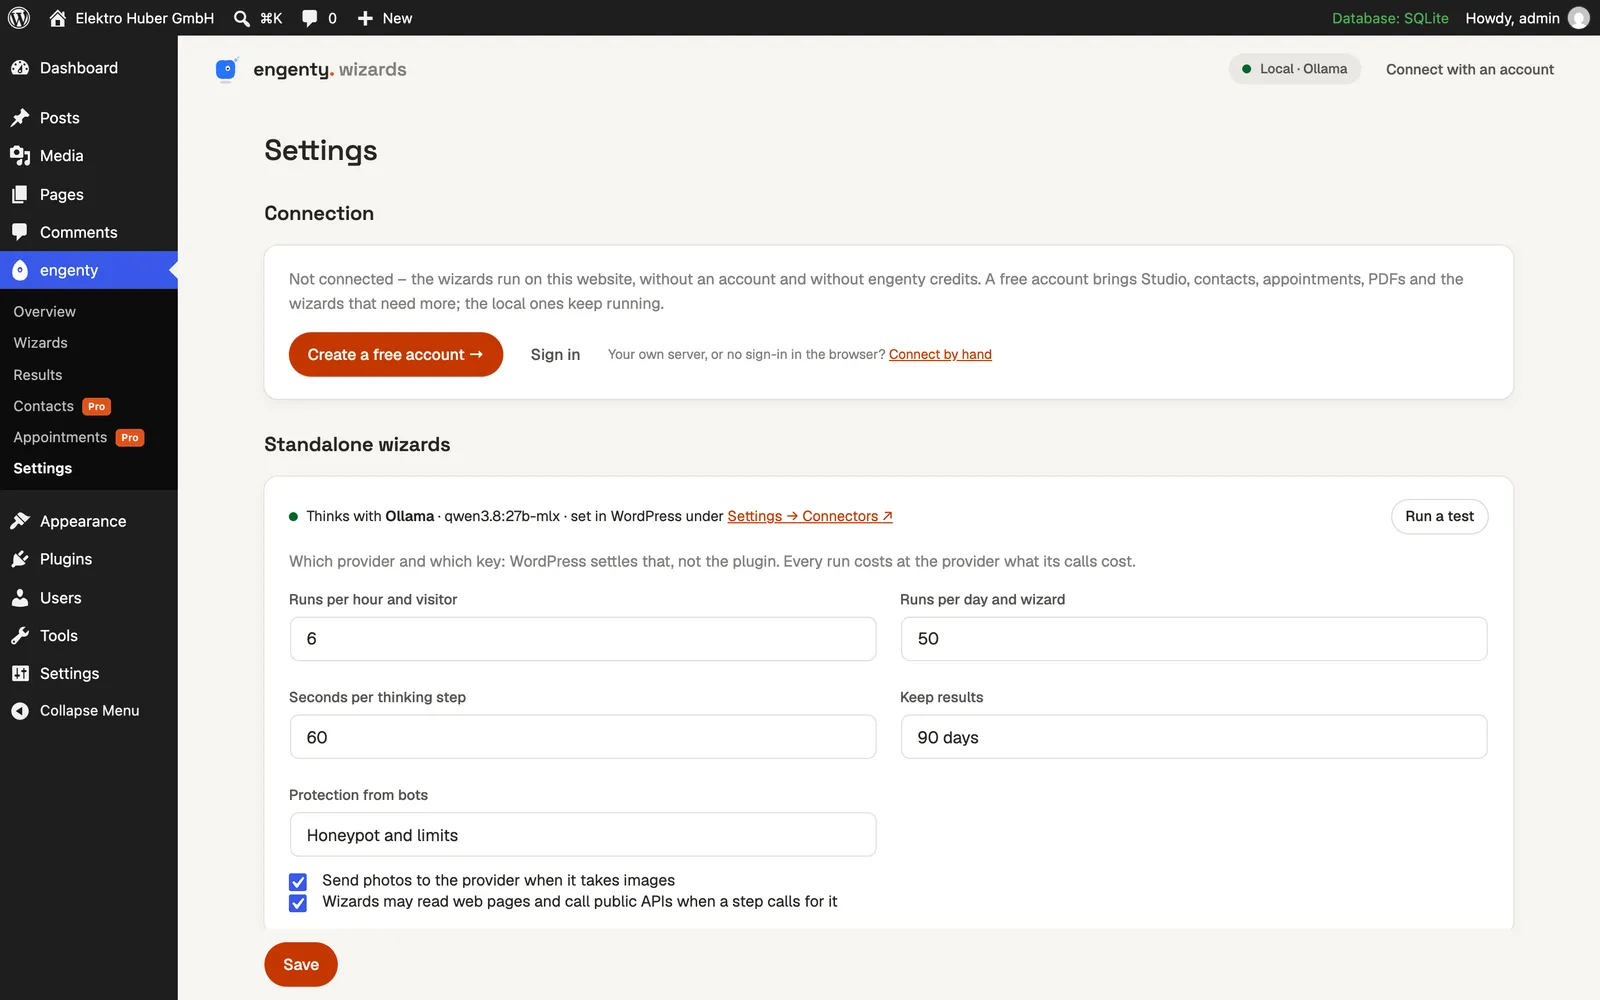Click the Media icon in sidebar
The width and height of the screenshot is (1600, 1000).
point(20,156)
